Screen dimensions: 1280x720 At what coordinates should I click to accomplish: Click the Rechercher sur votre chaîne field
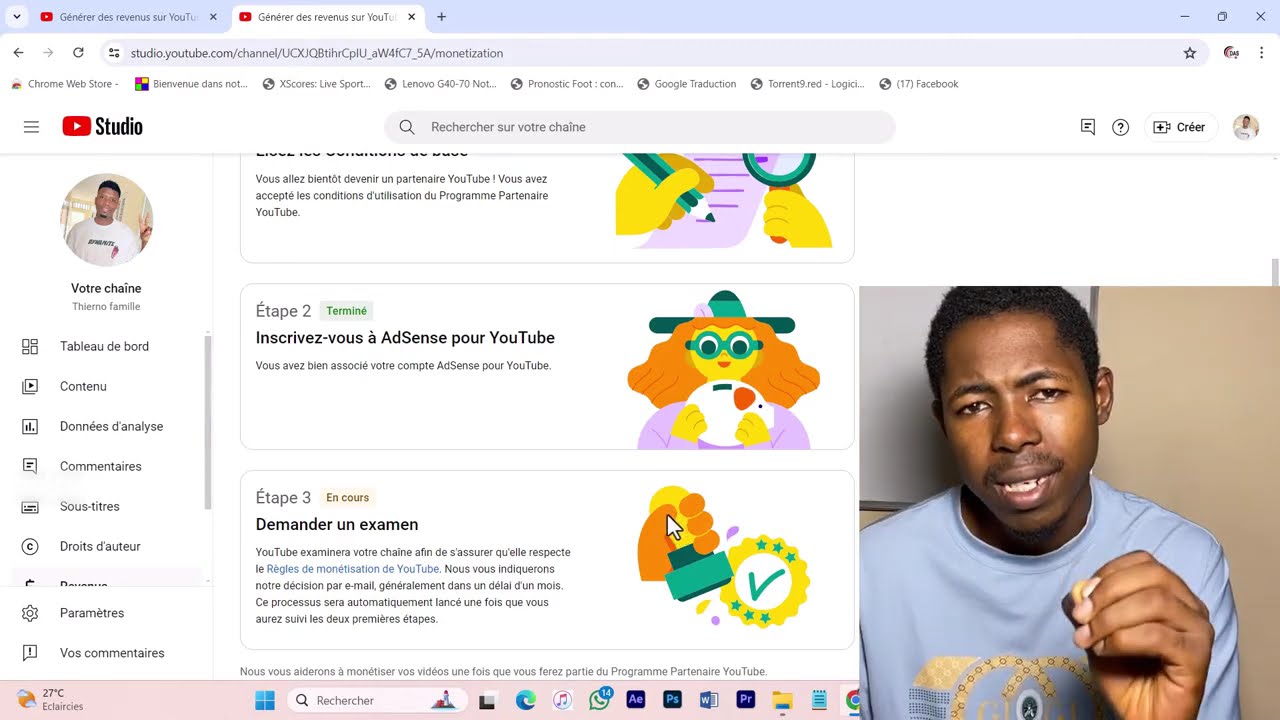[640, 127]
